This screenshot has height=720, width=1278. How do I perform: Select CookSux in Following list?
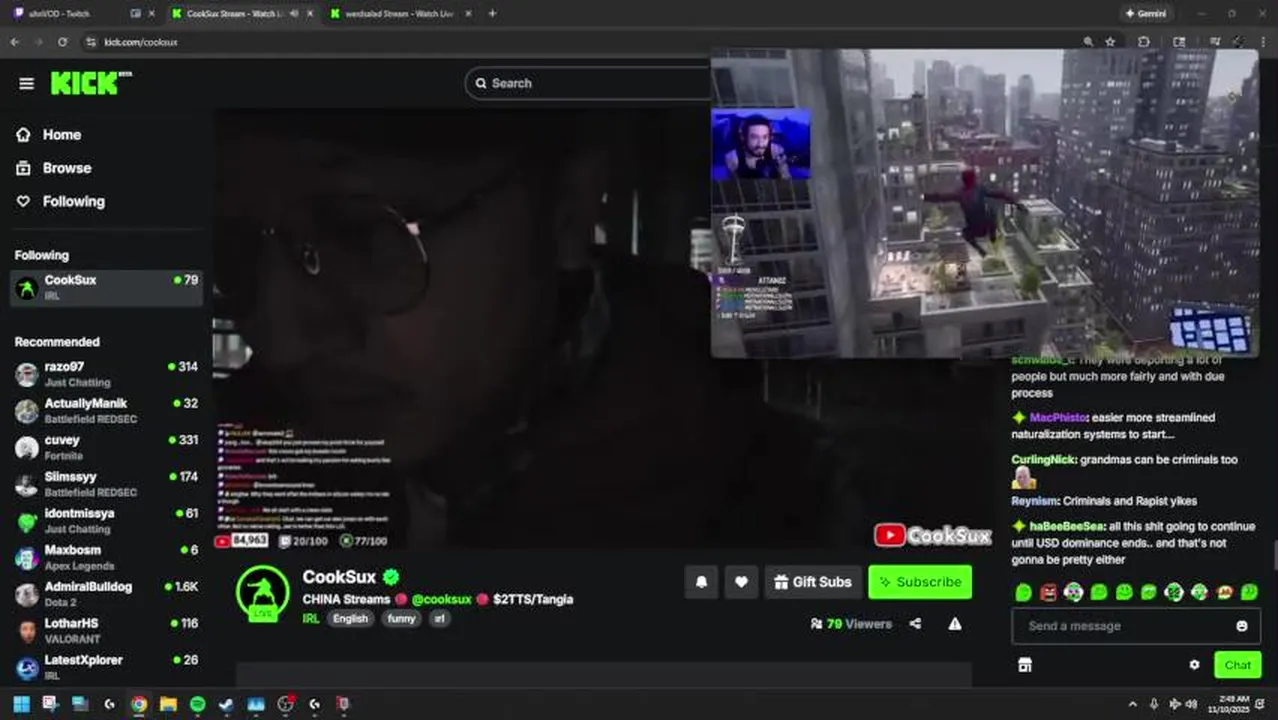tap(106, 288)
